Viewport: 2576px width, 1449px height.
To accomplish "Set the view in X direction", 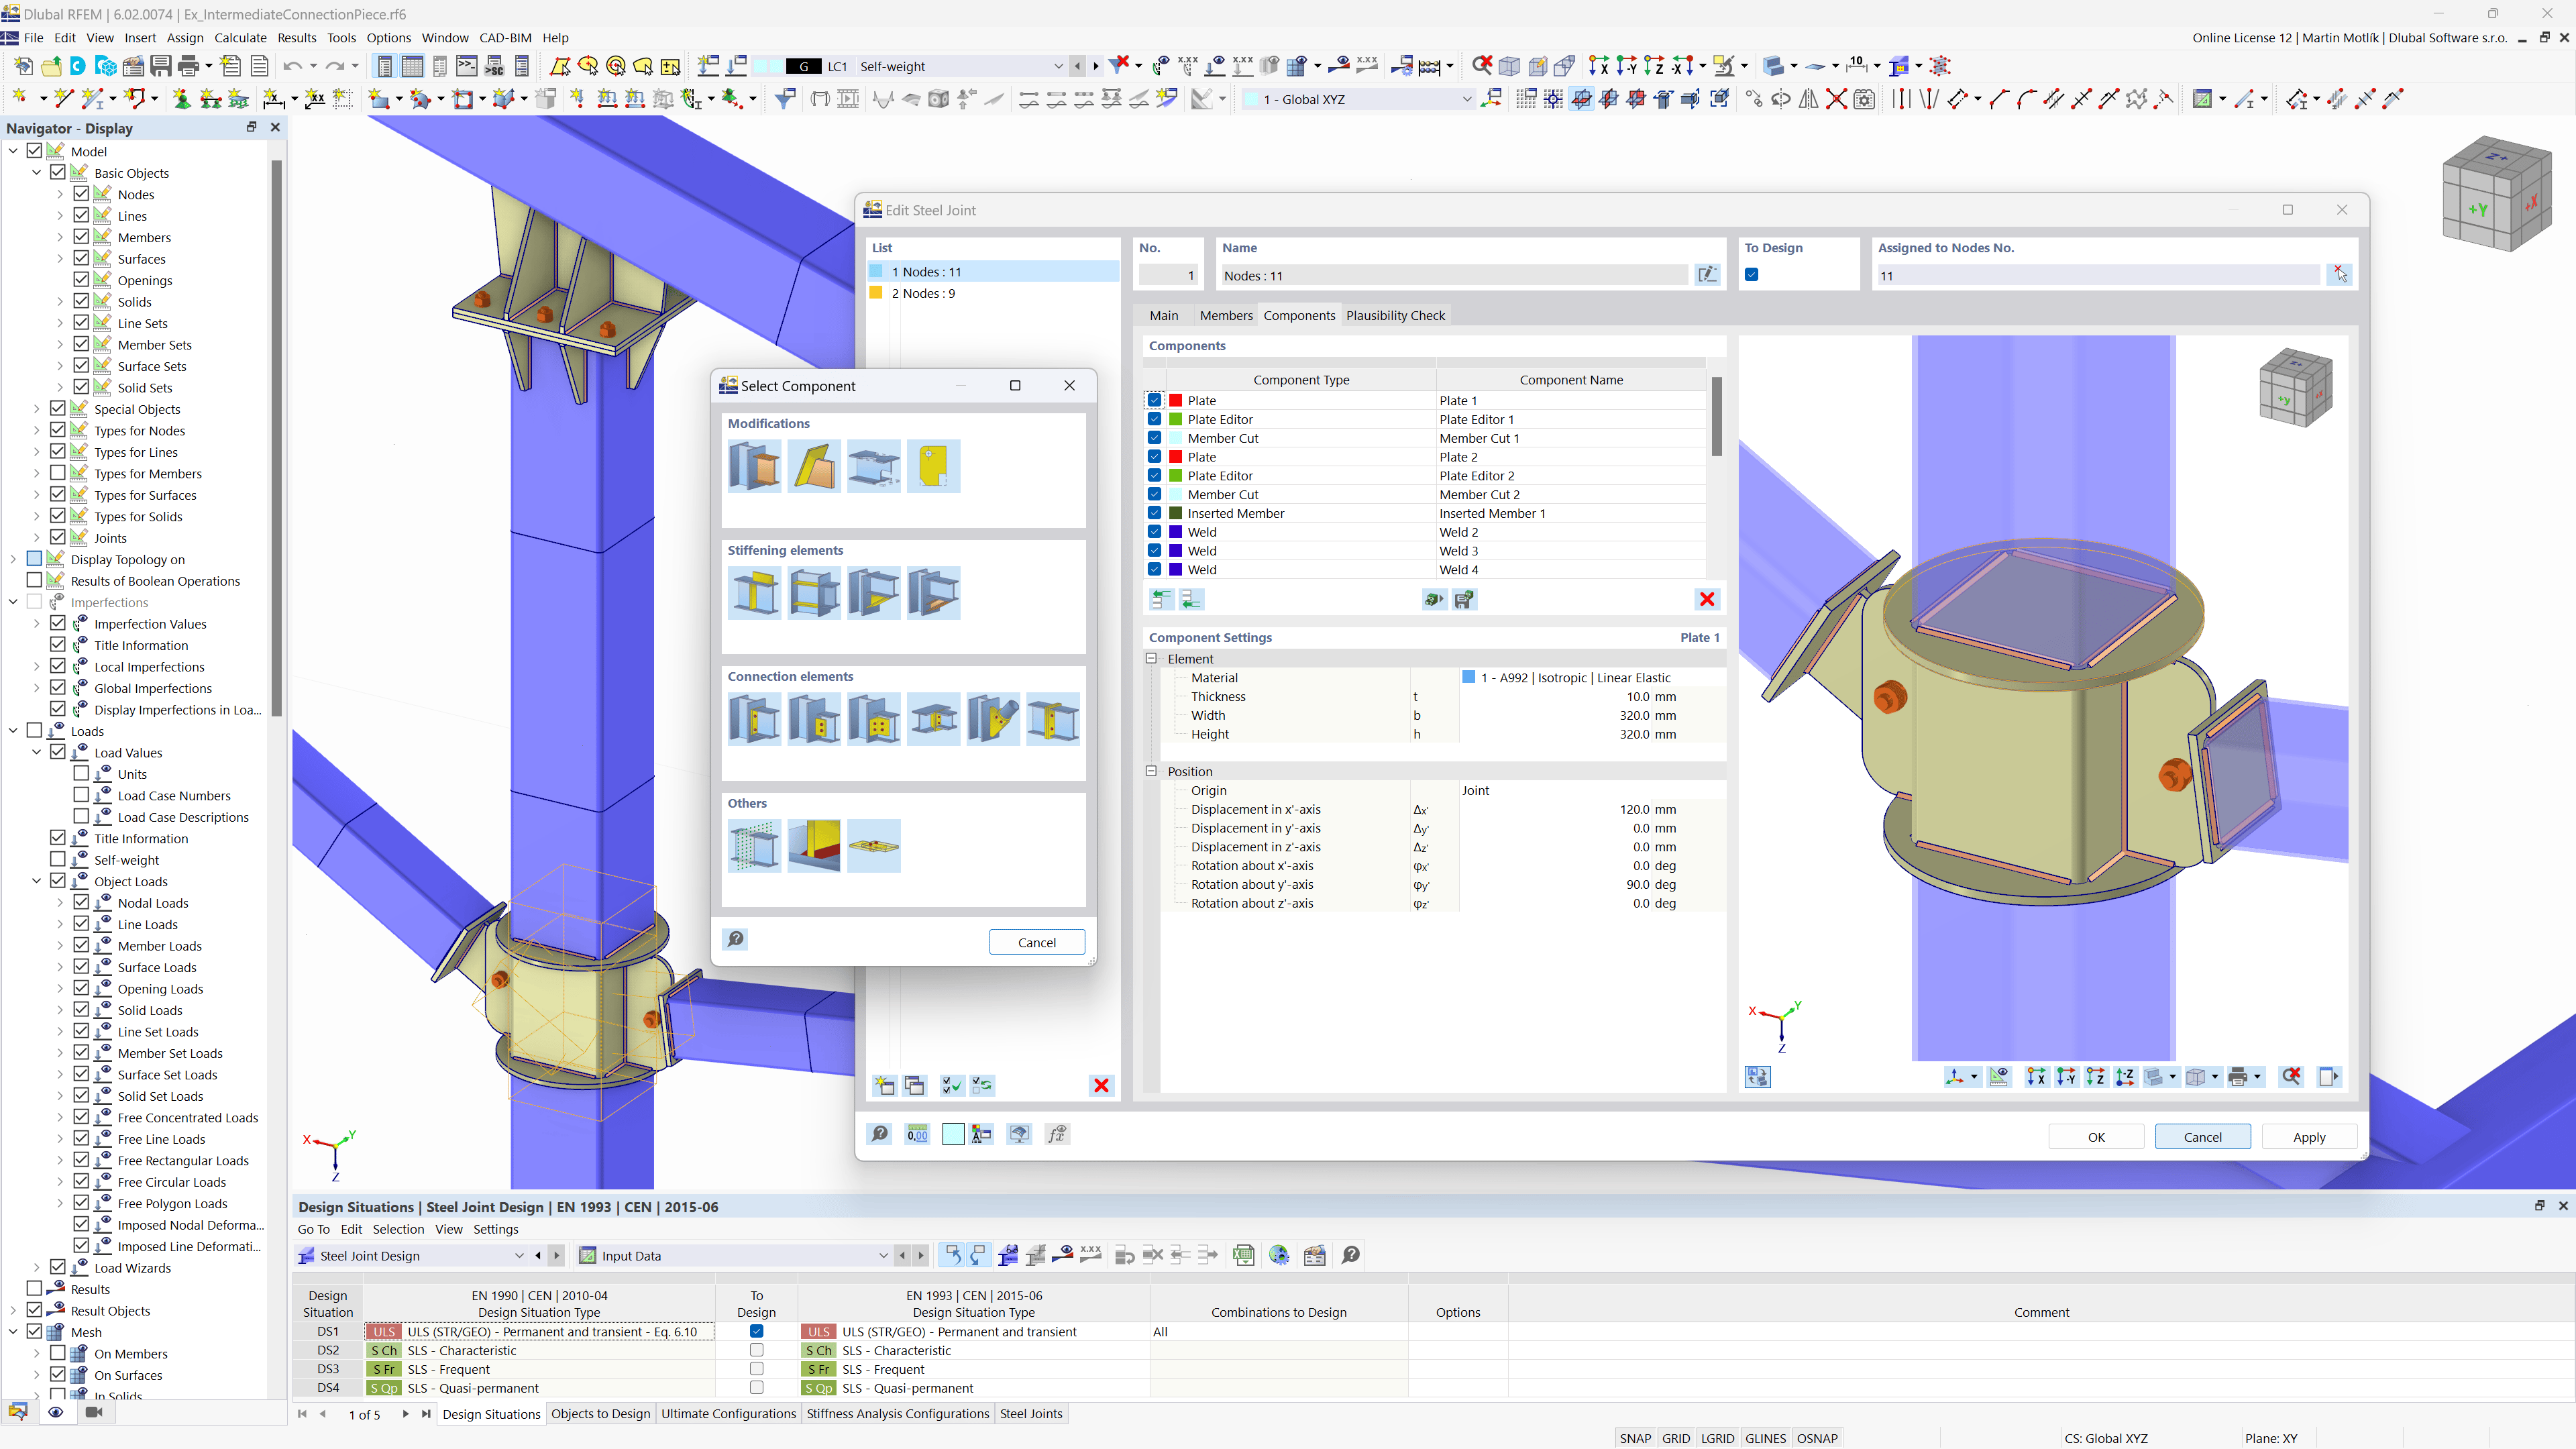I will click(2036, 1077).
